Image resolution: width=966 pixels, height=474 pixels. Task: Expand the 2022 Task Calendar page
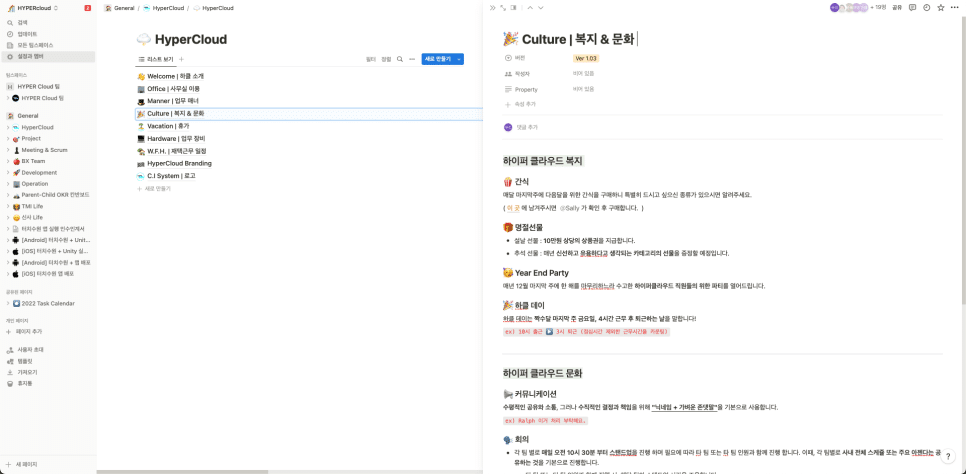click(7, 303)
